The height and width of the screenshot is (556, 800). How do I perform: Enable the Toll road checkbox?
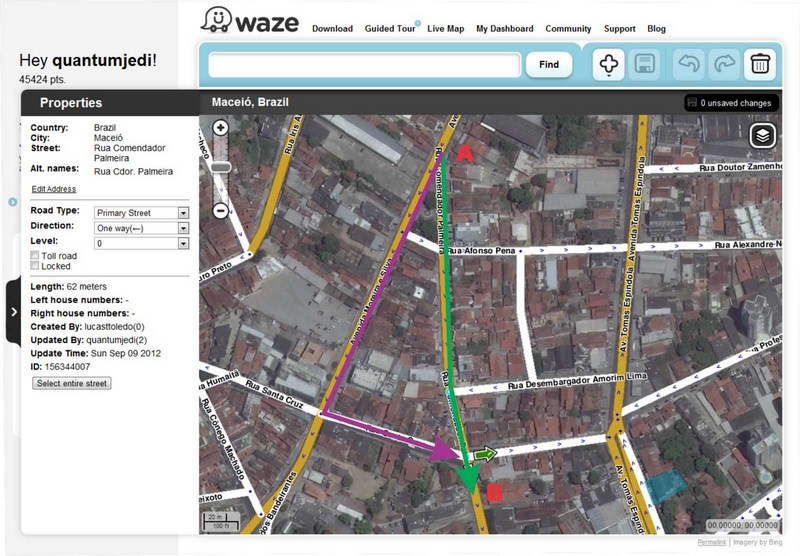[x=35, y=255]
